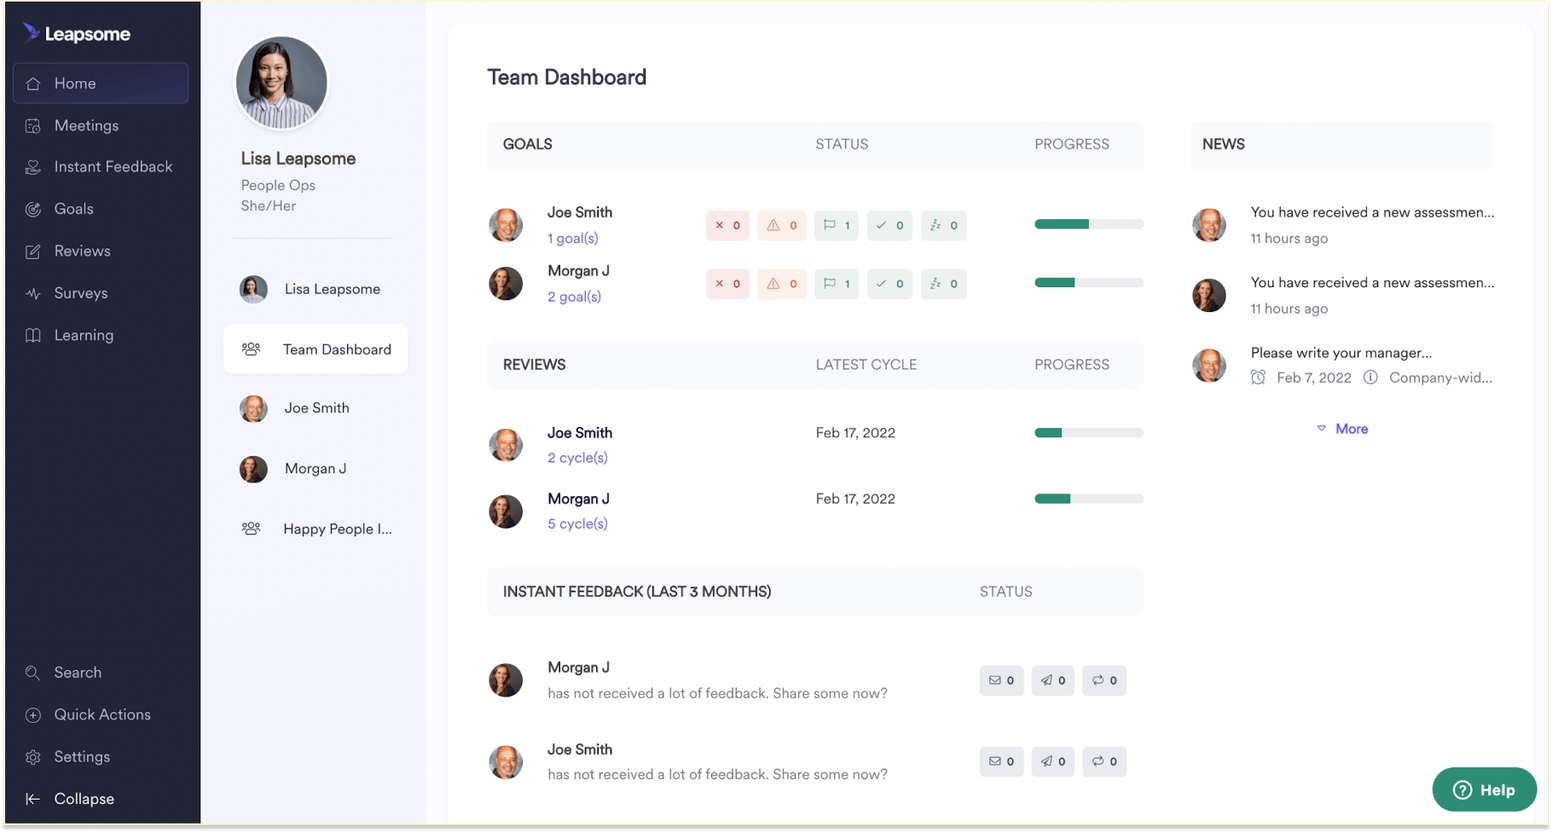The width and height of the screenshot is (1552, 832).
Task: Click Morgan J's received feedback envelope badge
Action: (x=1001, y=680)
